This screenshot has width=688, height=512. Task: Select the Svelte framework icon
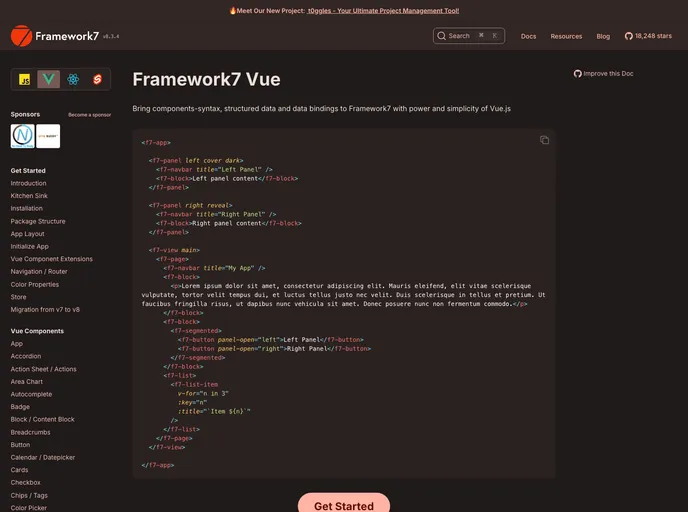[x=97, y=79]
